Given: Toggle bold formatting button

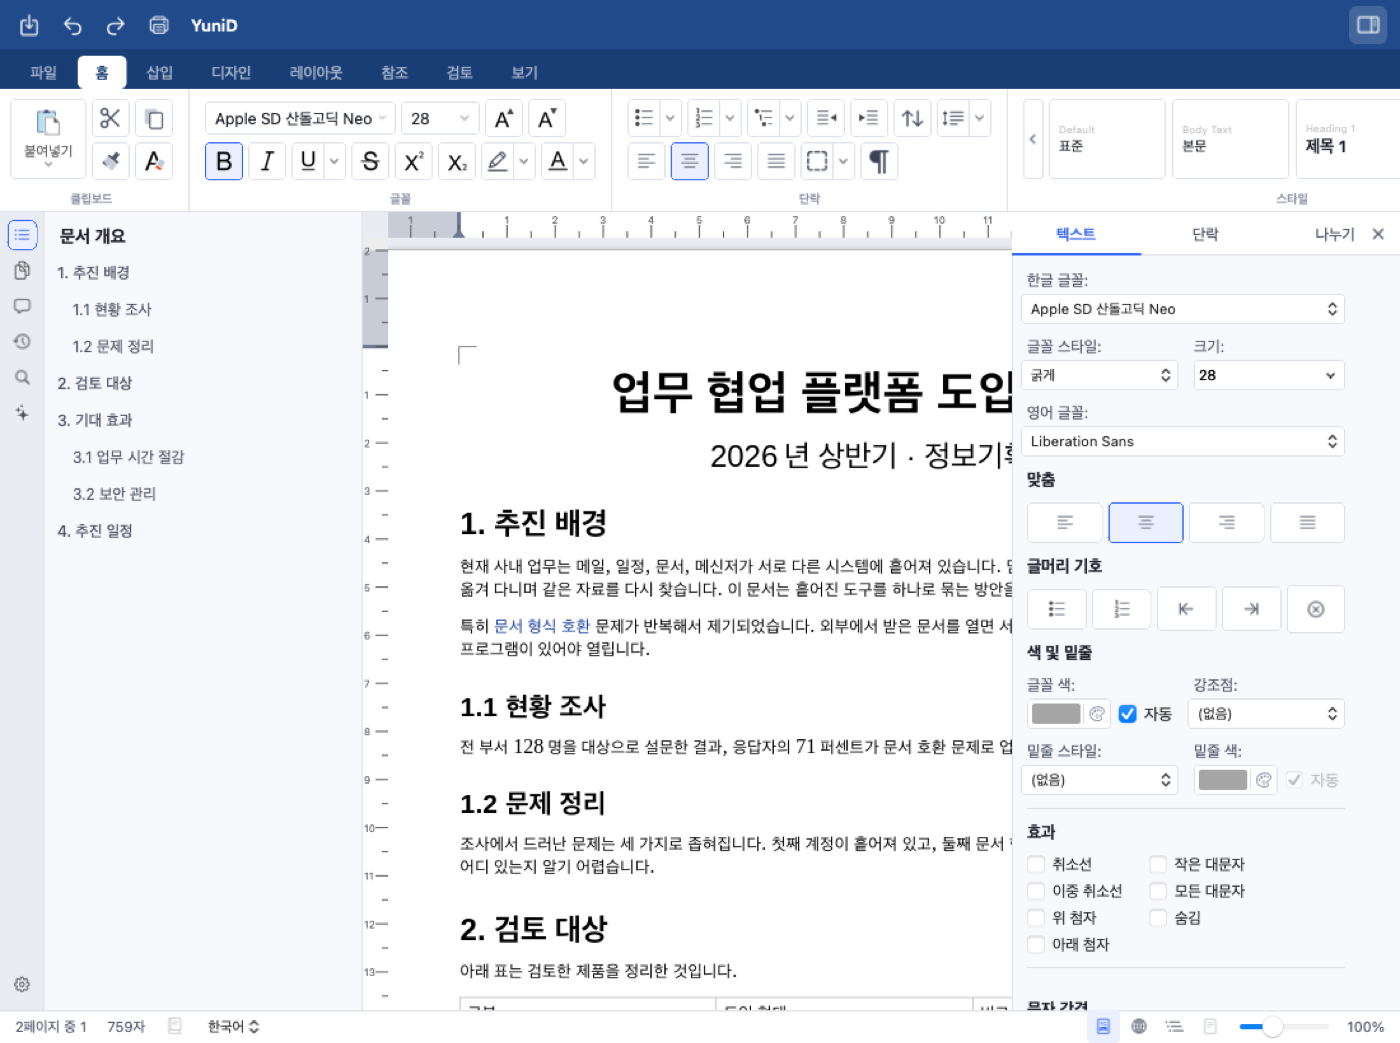Looking at the screenshot, I should tap(224, 161).
